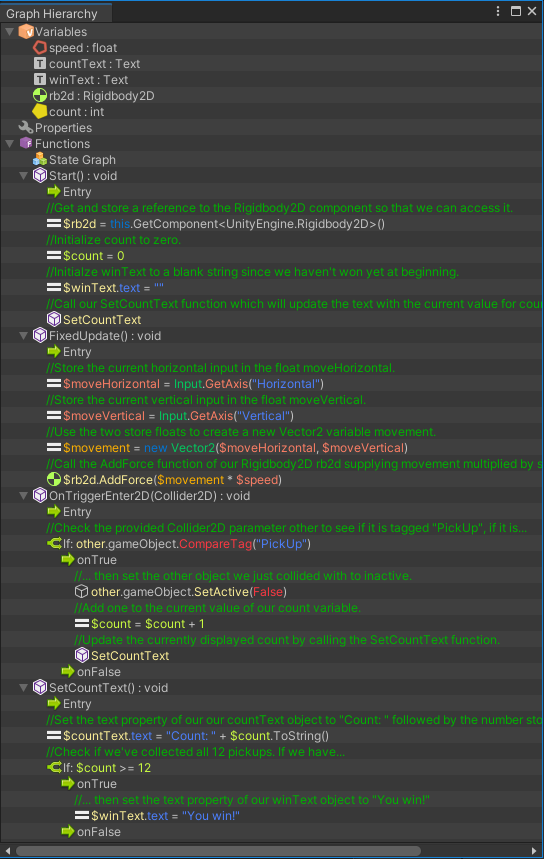Screen dimensions: 544x859
Task: Click the comment about 12 pickups
Action: point(196,752)
